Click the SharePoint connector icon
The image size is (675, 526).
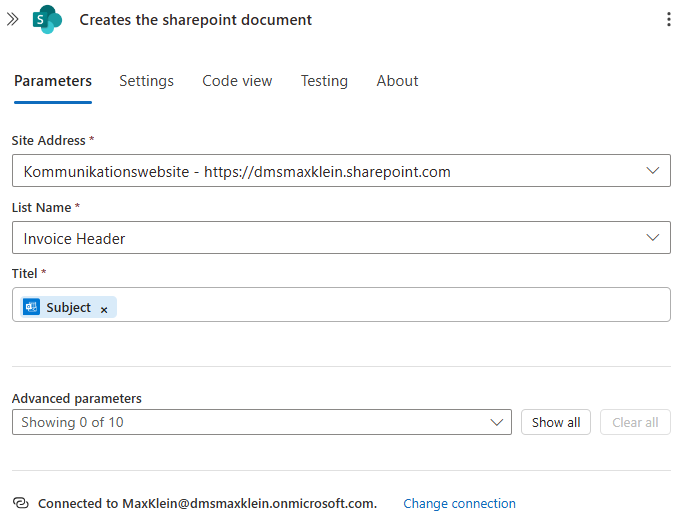[x=47, y=19]
